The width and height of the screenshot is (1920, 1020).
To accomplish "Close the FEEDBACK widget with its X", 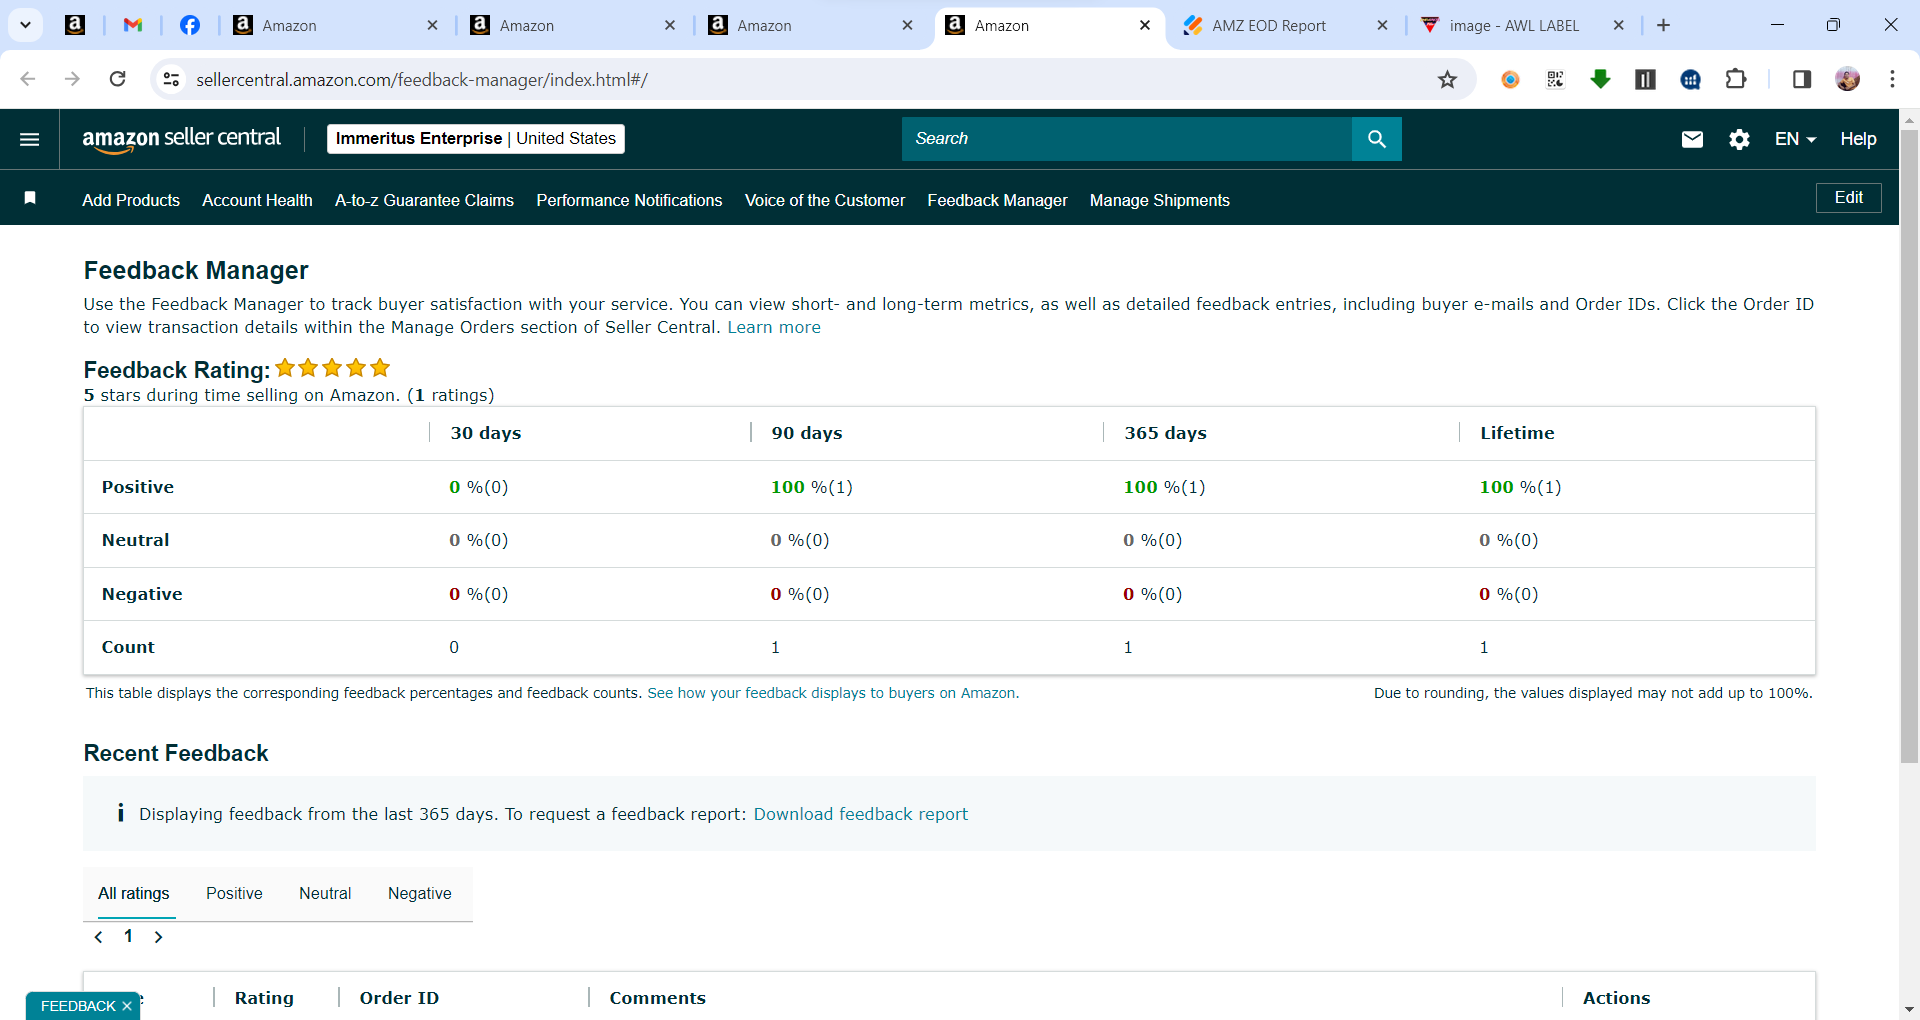I will (x=127, y=1006).
